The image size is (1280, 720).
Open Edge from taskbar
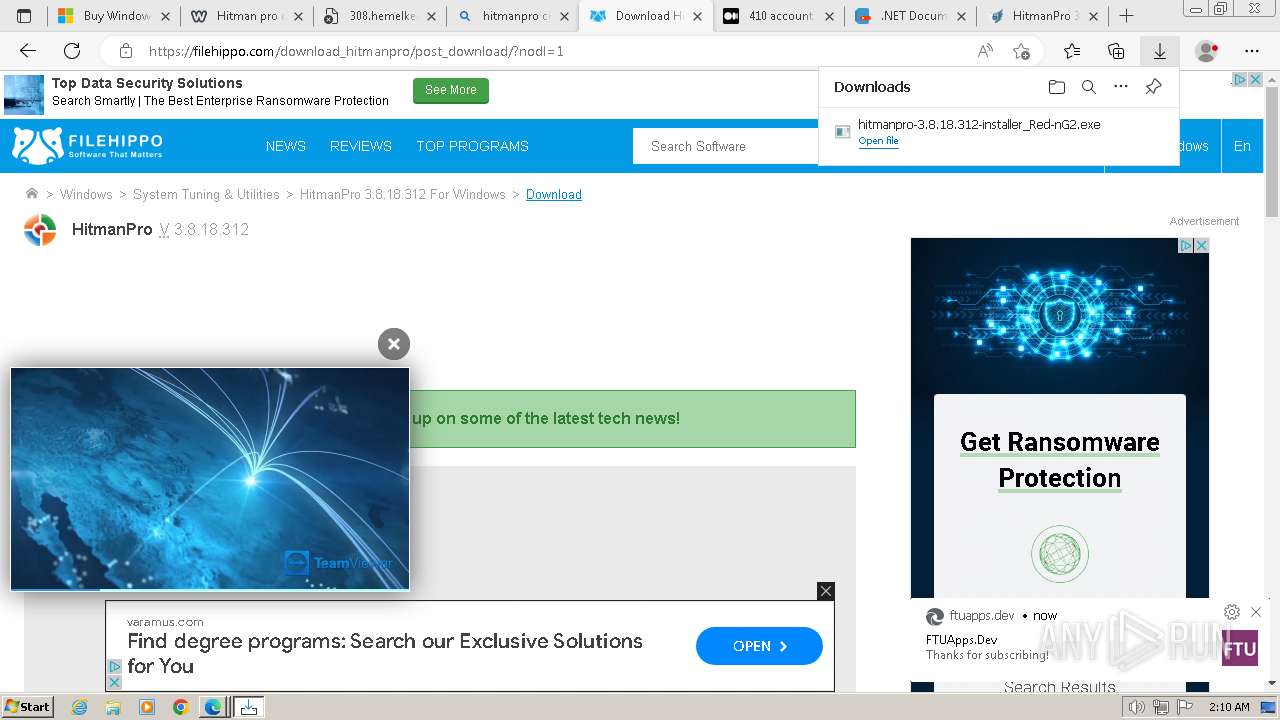213,707
